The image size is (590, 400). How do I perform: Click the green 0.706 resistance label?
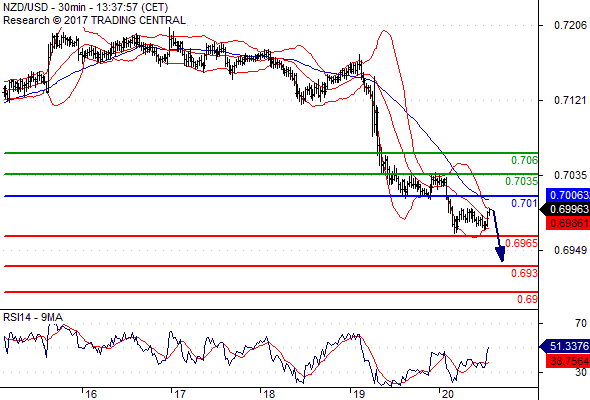pyautogui.click(x=524, y=160)
